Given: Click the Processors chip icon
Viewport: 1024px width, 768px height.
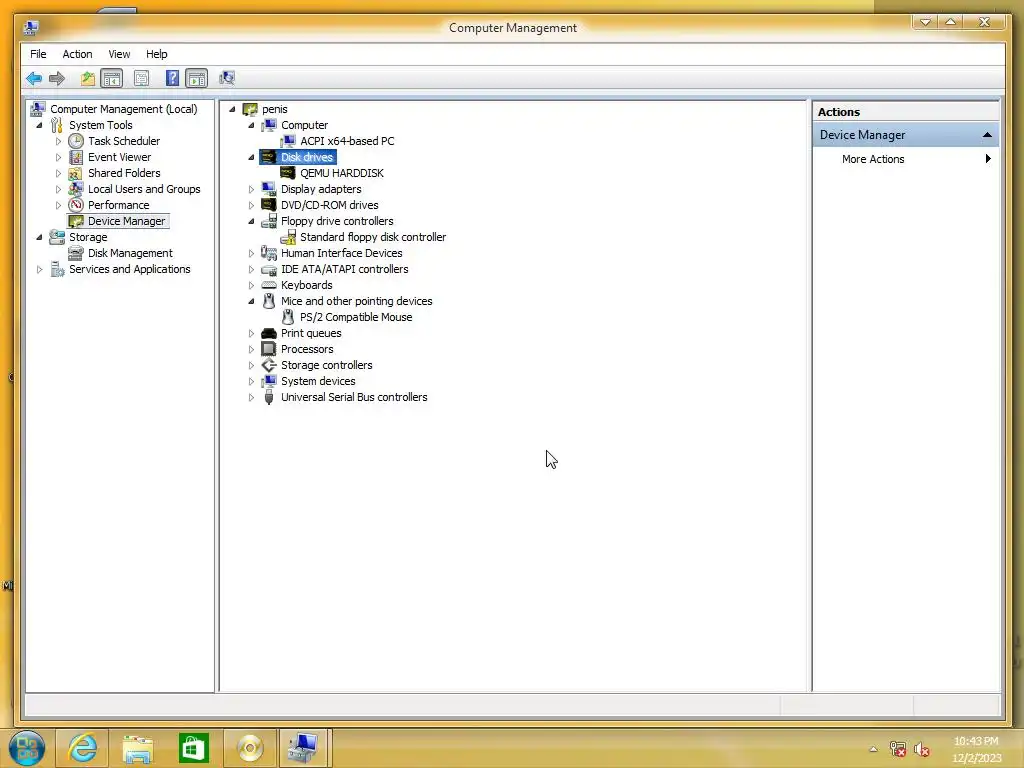Looking at the screenshot, I should pyautogui.click(x=268, y=349).
